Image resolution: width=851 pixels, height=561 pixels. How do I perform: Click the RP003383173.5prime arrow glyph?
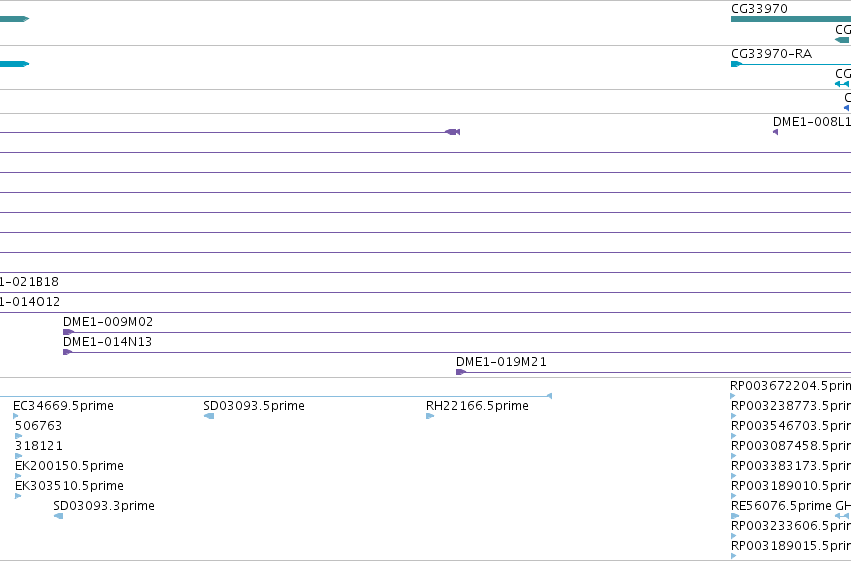[734, 476]
